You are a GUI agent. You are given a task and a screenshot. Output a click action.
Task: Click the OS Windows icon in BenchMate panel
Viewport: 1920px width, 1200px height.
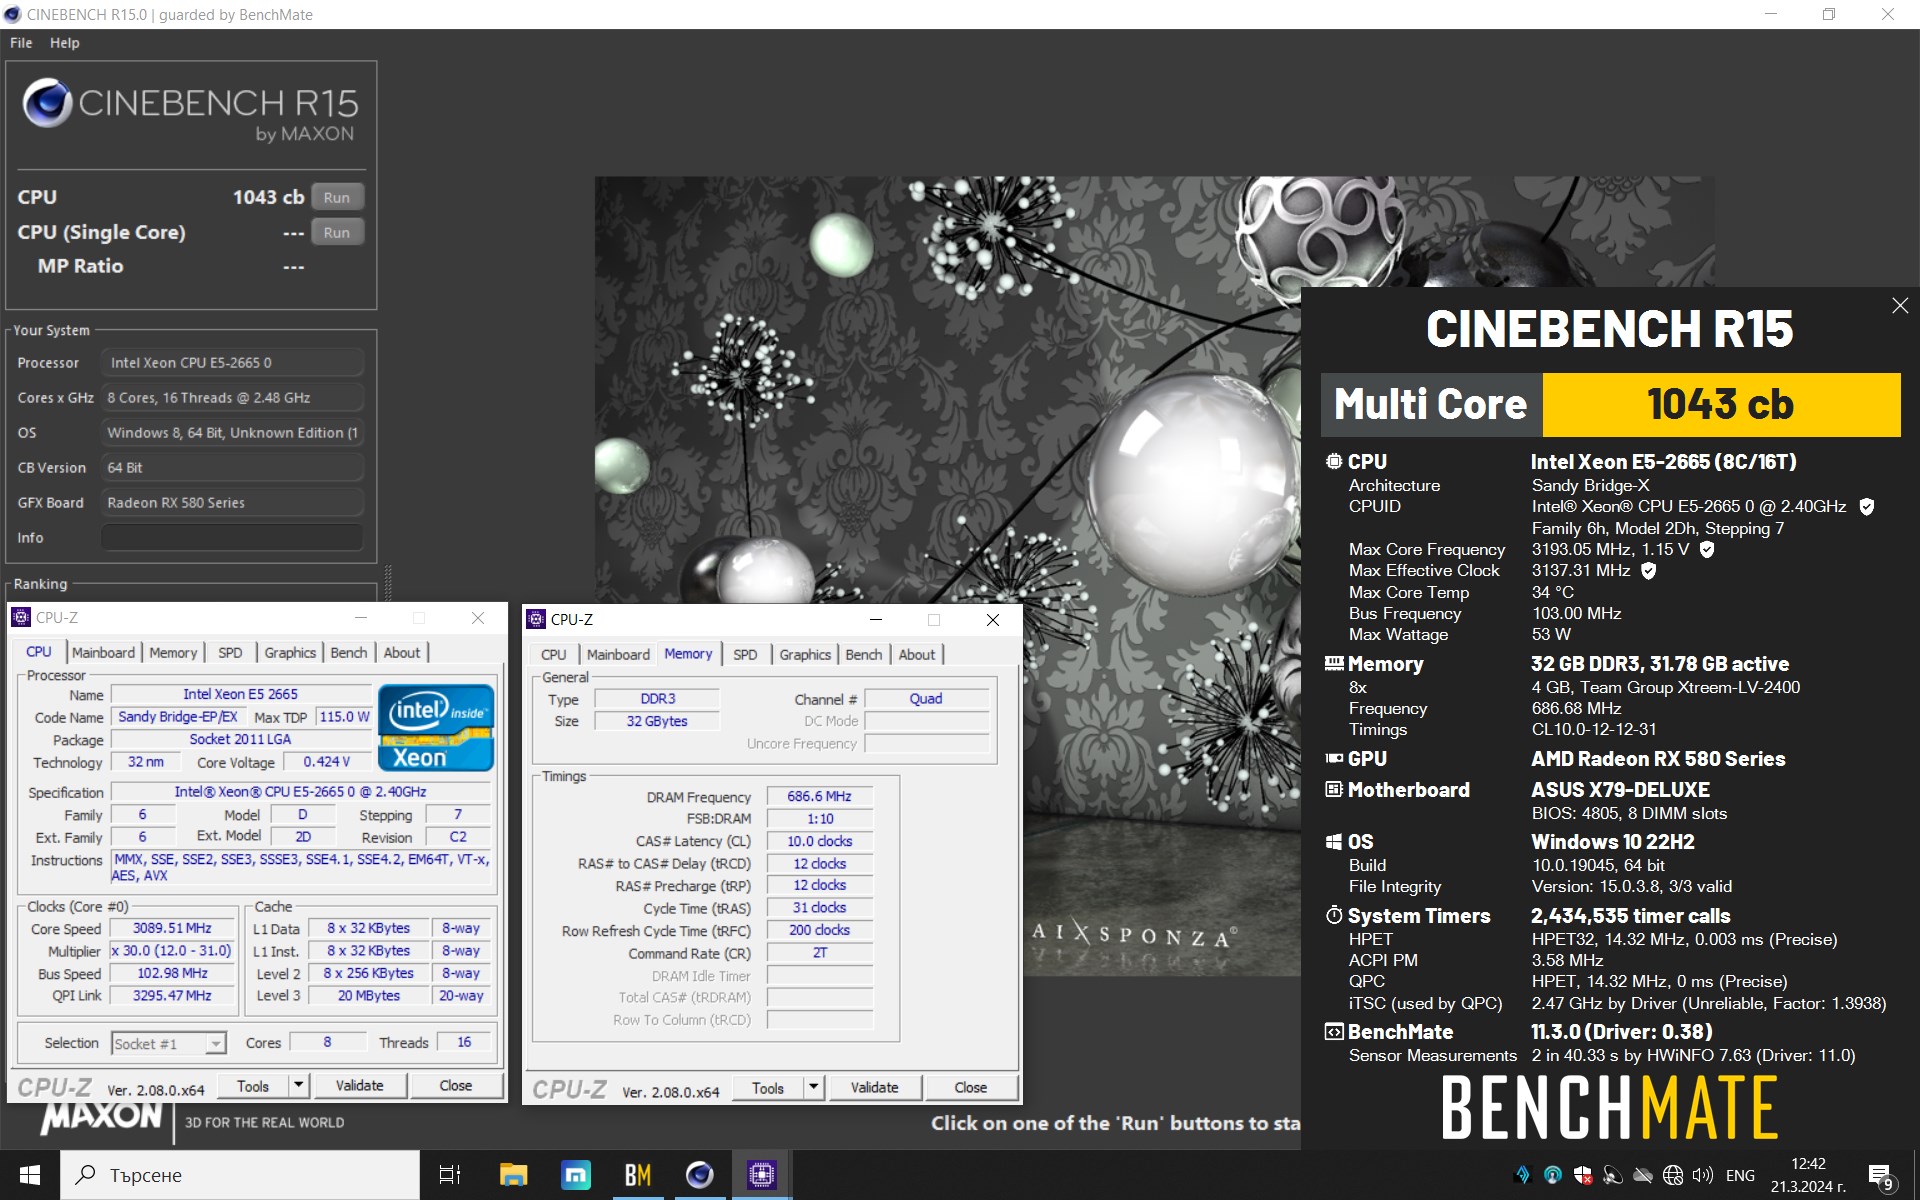pos(1334,841)
